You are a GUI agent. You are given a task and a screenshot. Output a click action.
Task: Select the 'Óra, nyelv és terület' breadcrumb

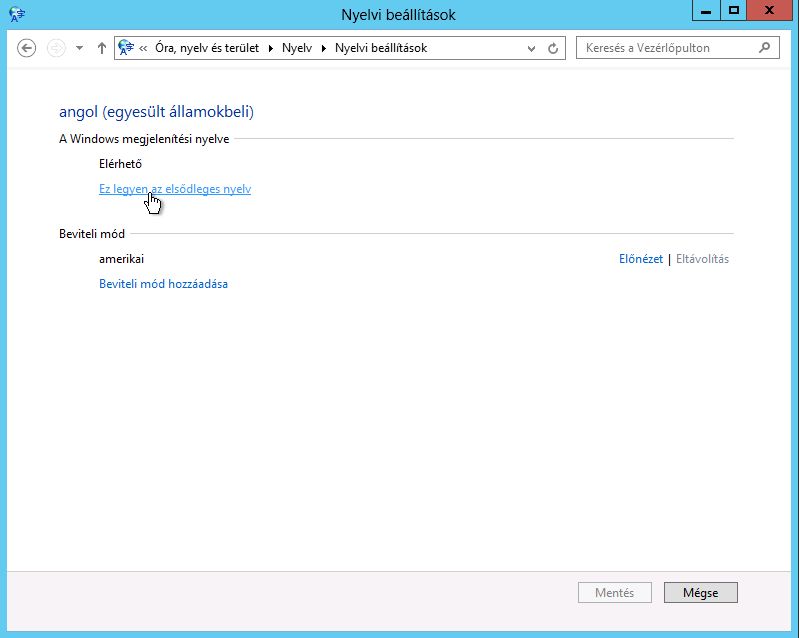click(206, 48)
